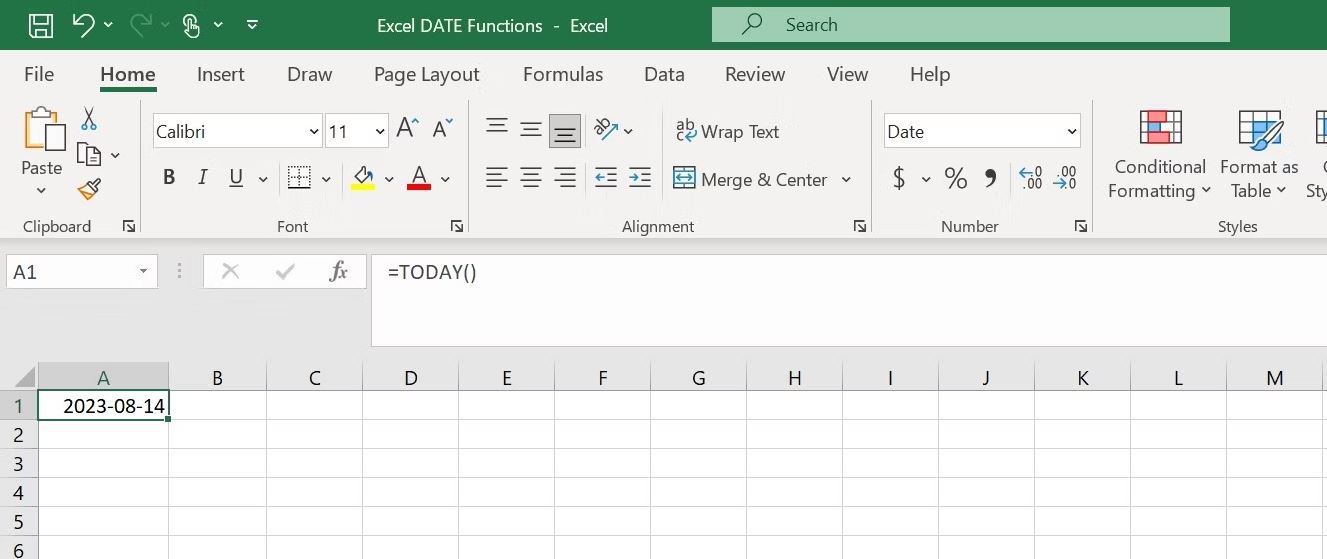Click the Accounting dollar format icon

pyautogui.click(x=899, y=179)
